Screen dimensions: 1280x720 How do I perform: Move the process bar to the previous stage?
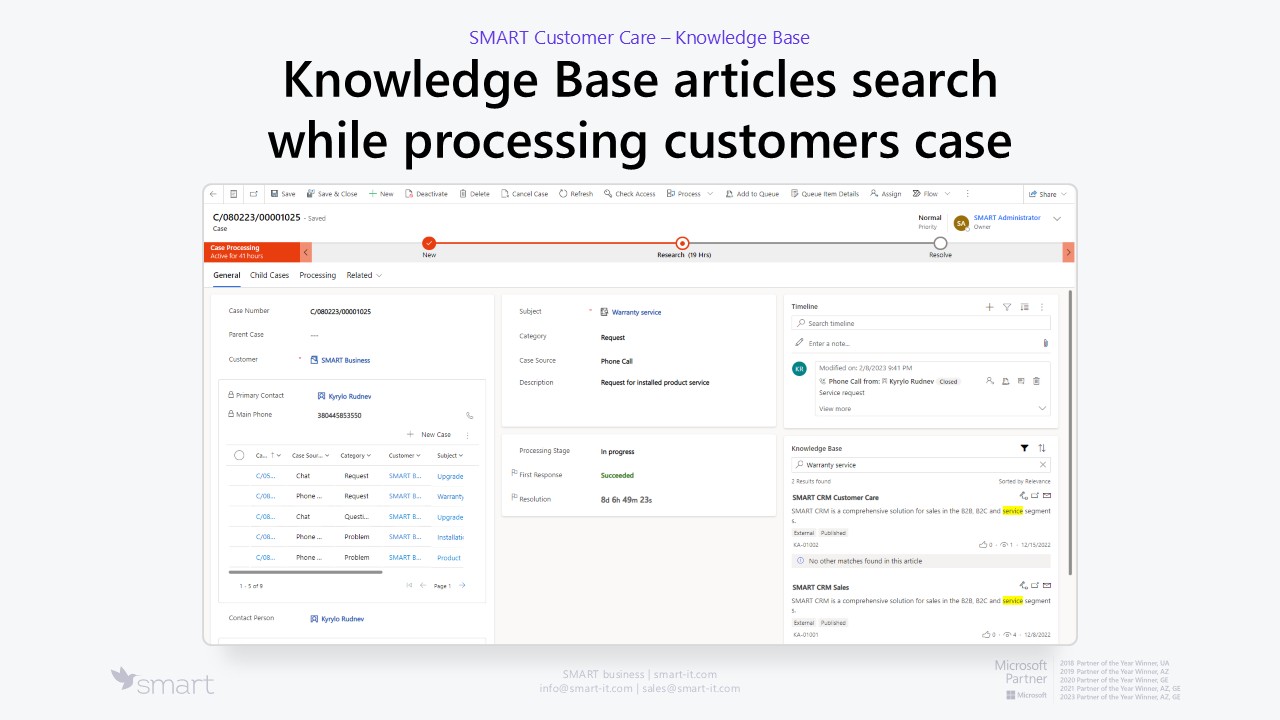click(306, 252)
